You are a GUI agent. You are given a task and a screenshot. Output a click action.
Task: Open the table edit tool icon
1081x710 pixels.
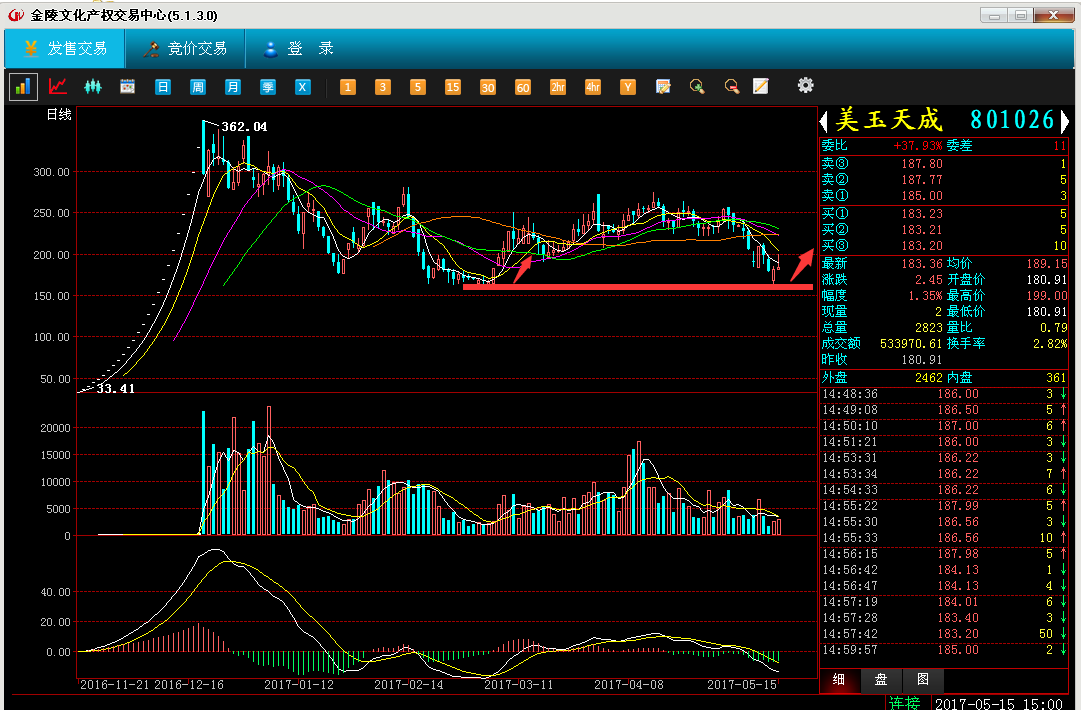pyautogui.click(x=663, y=86)
